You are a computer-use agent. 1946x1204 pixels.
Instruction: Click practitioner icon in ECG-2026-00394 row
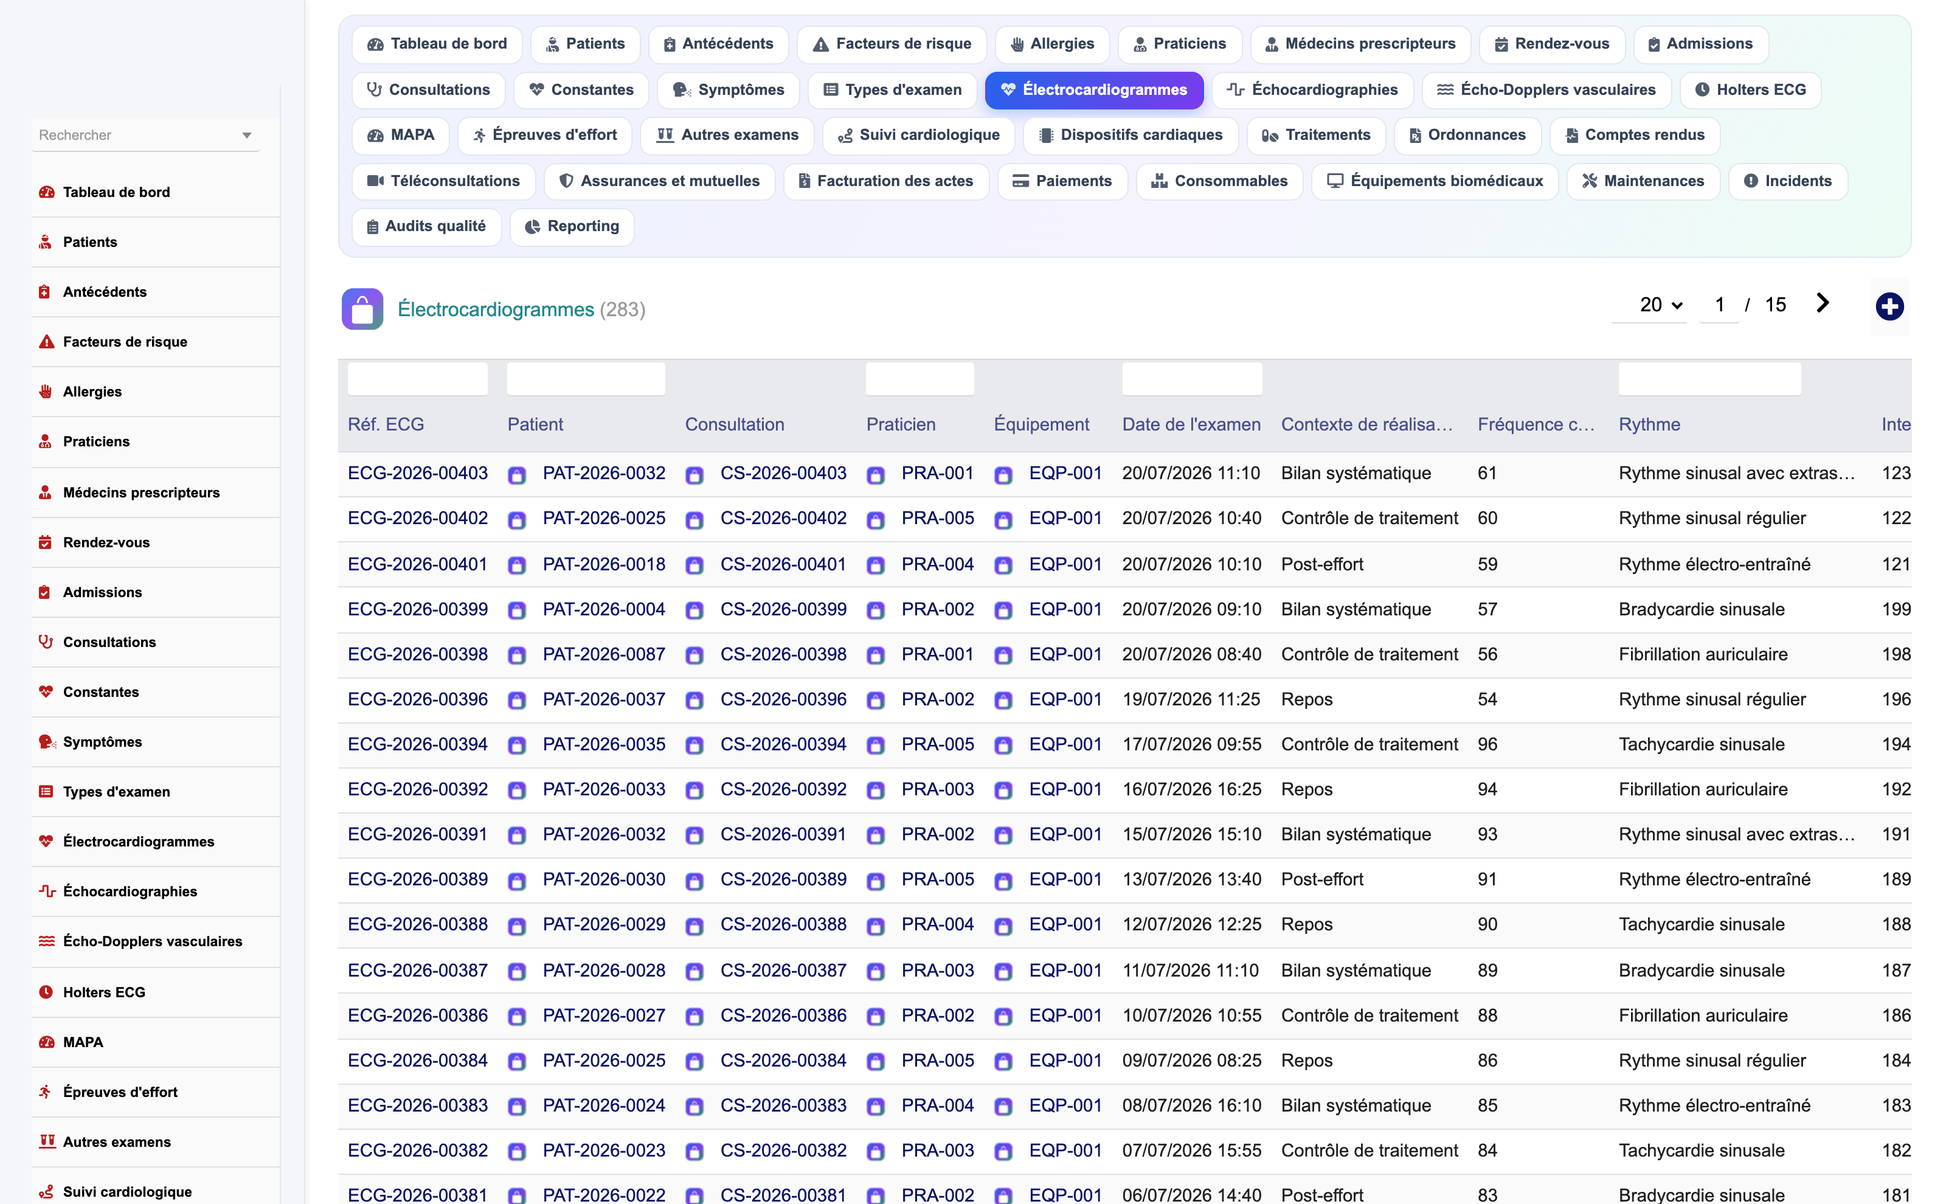[x=875, y=745]
